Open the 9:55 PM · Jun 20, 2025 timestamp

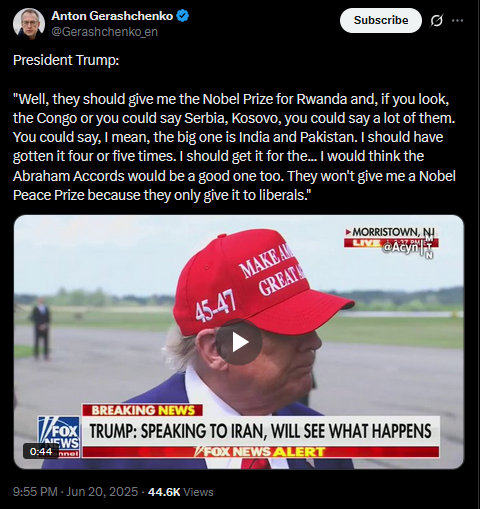coord(75,492)
